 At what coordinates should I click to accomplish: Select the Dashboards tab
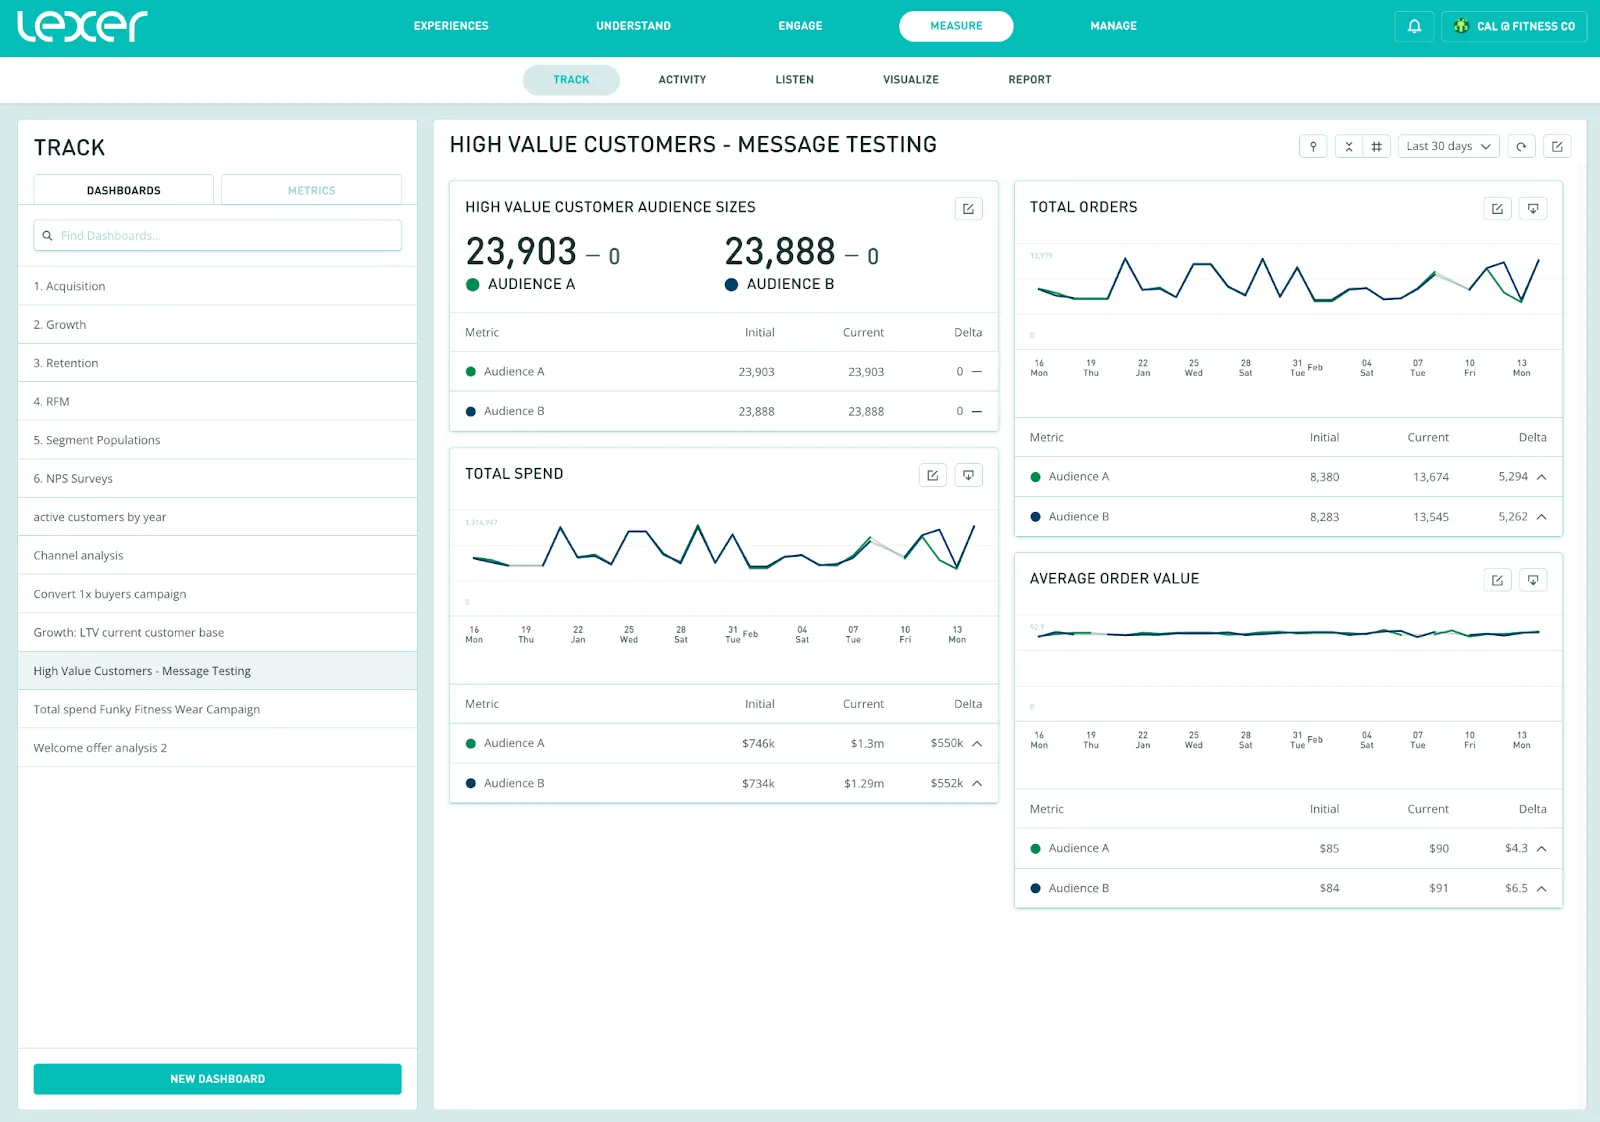click(x=123, y=190)
